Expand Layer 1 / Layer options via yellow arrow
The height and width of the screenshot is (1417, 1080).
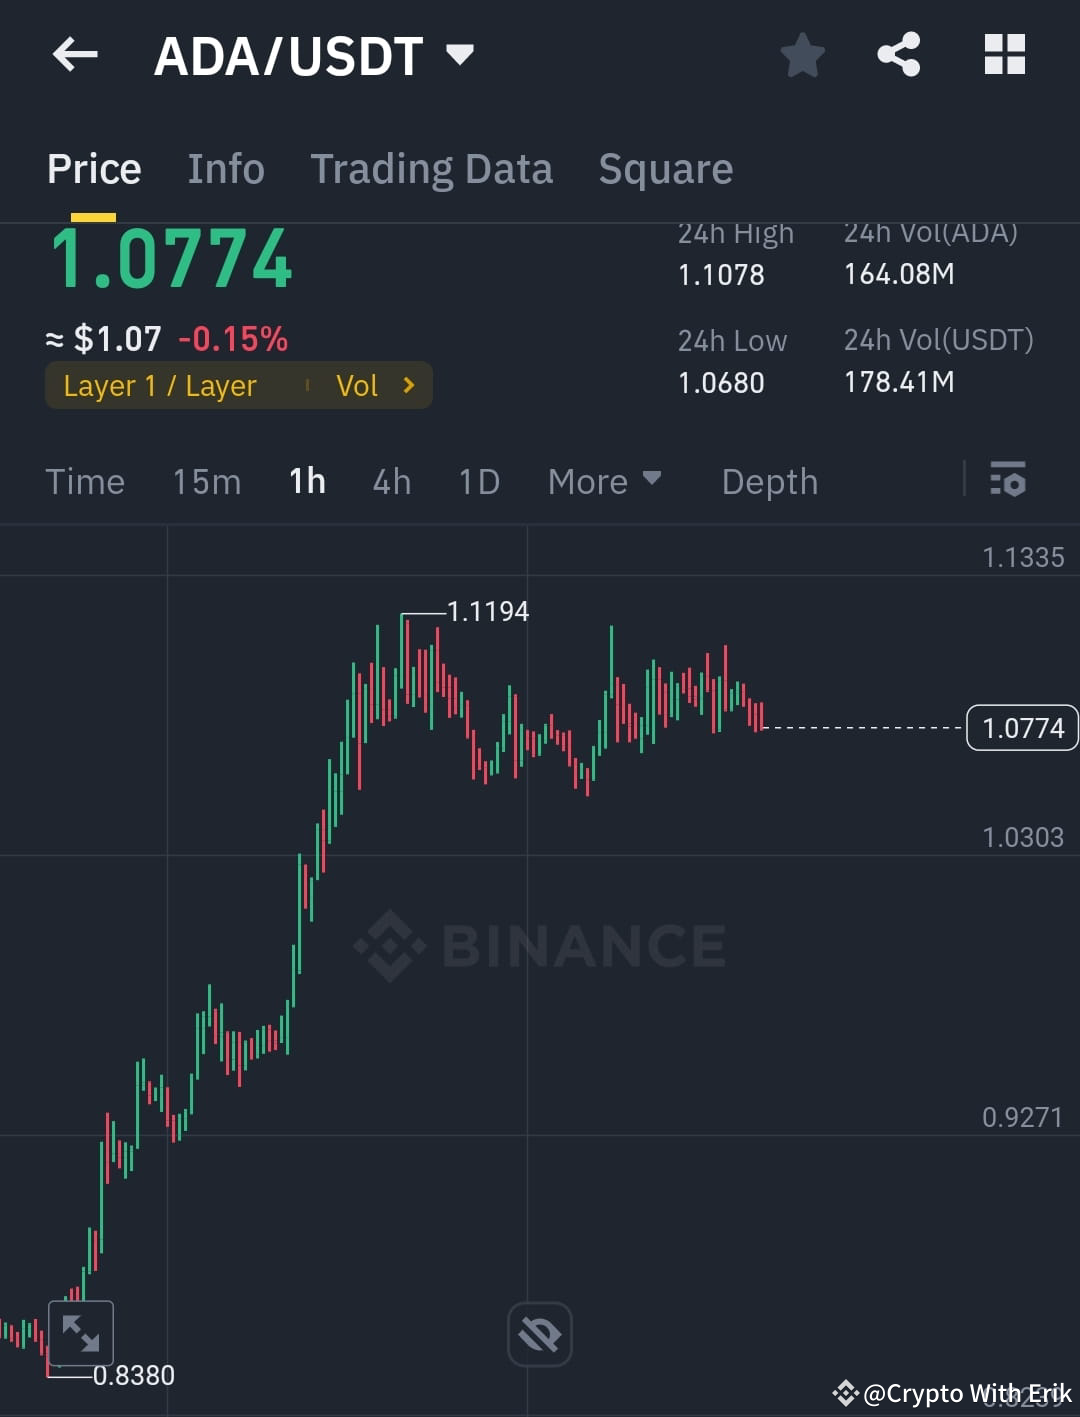pyautogui.click(x=408, y=385)
